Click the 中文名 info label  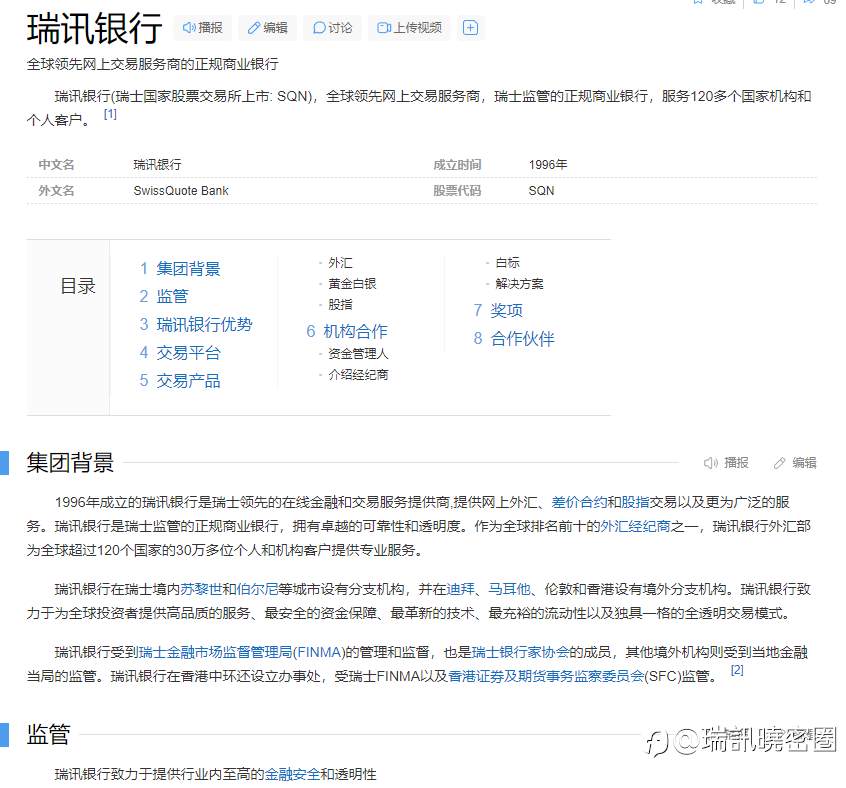[56, 165]
